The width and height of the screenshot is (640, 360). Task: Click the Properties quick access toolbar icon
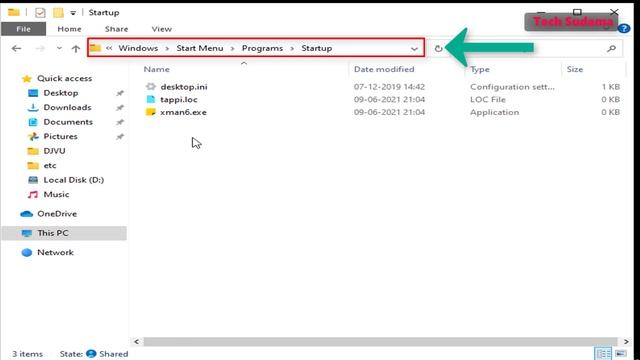[40, 13]
